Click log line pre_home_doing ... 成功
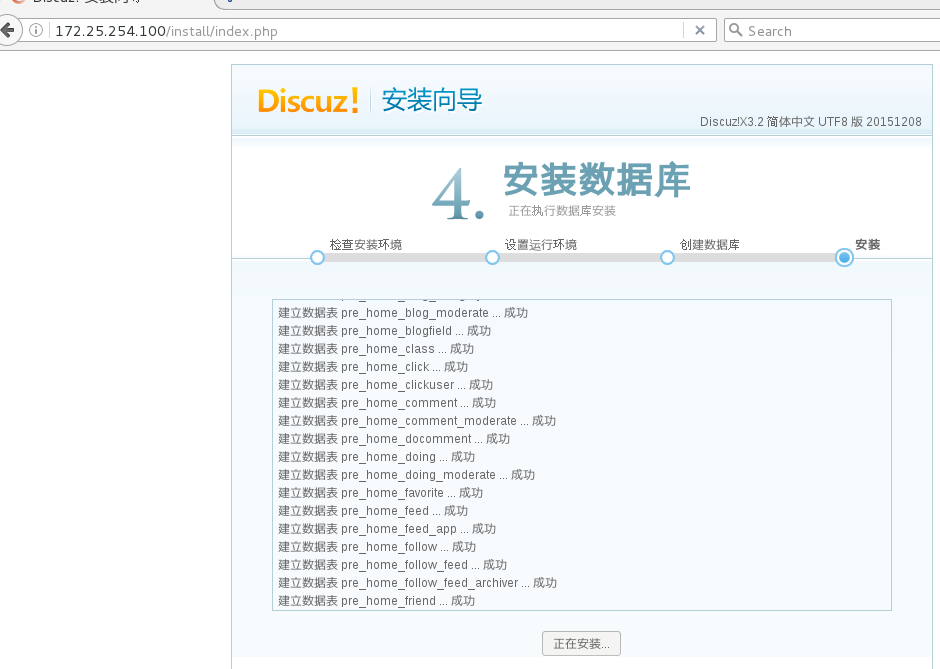The height and width of the screenshot is (669, 940). (376, 457)
